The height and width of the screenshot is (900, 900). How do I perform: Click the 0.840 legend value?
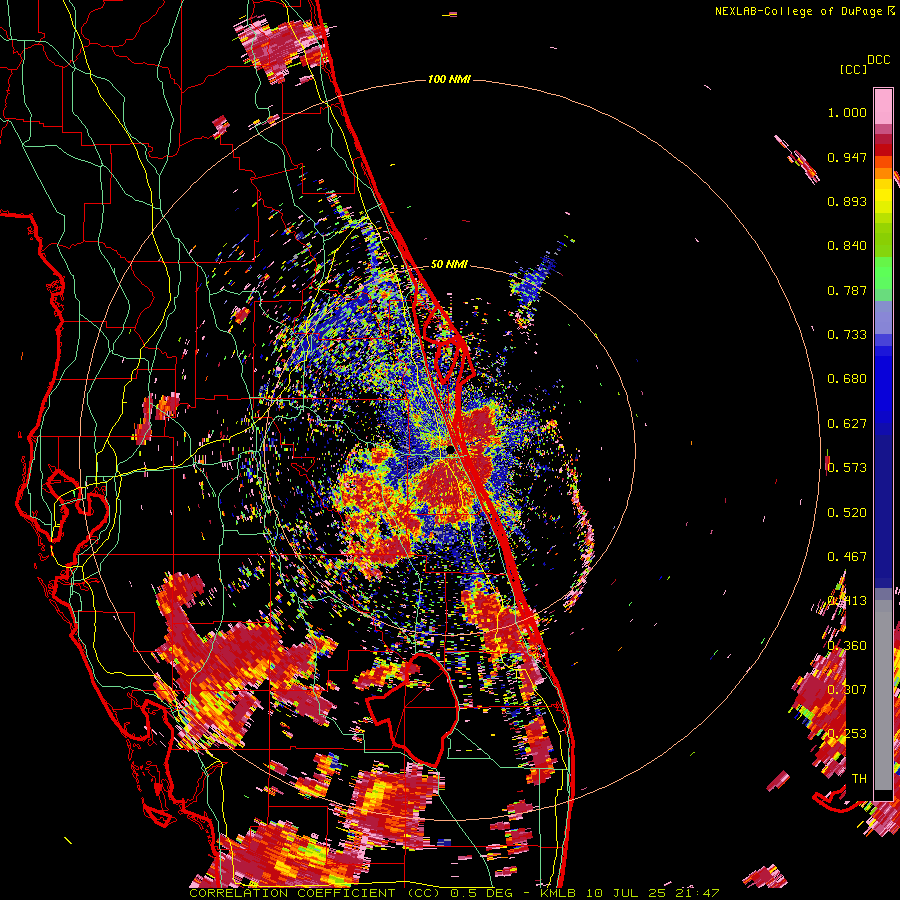[847, 246]
